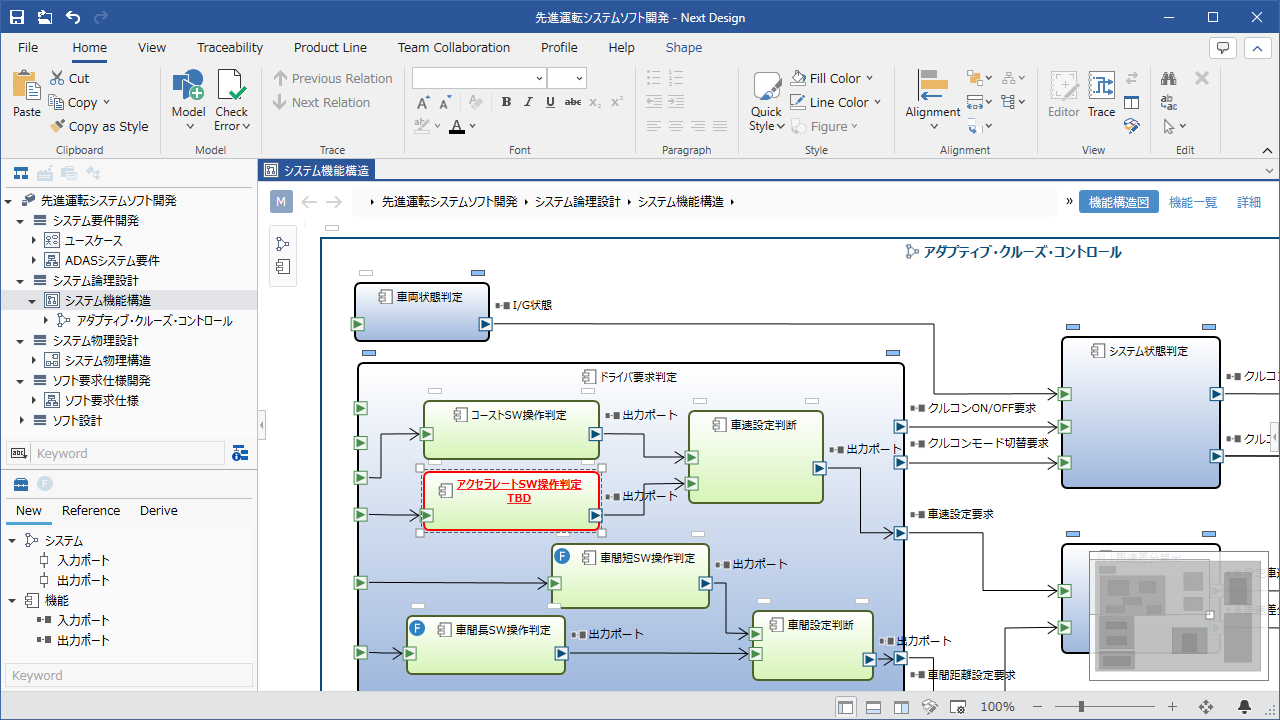Click the Find binoculars icon

coord(1168,78)
